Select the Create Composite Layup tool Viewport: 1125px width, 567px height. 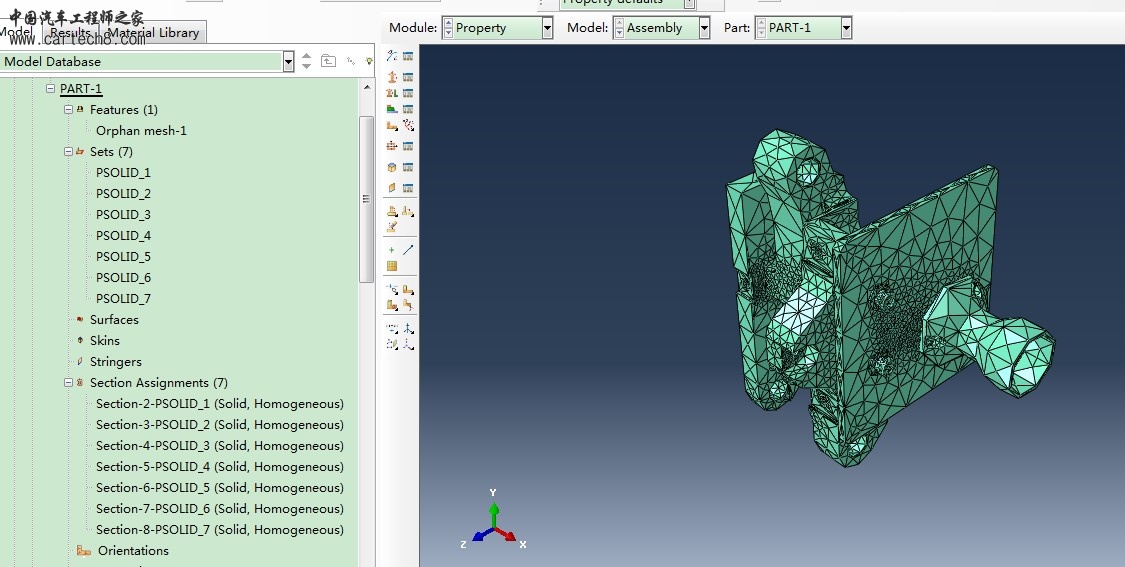point(392,109)
